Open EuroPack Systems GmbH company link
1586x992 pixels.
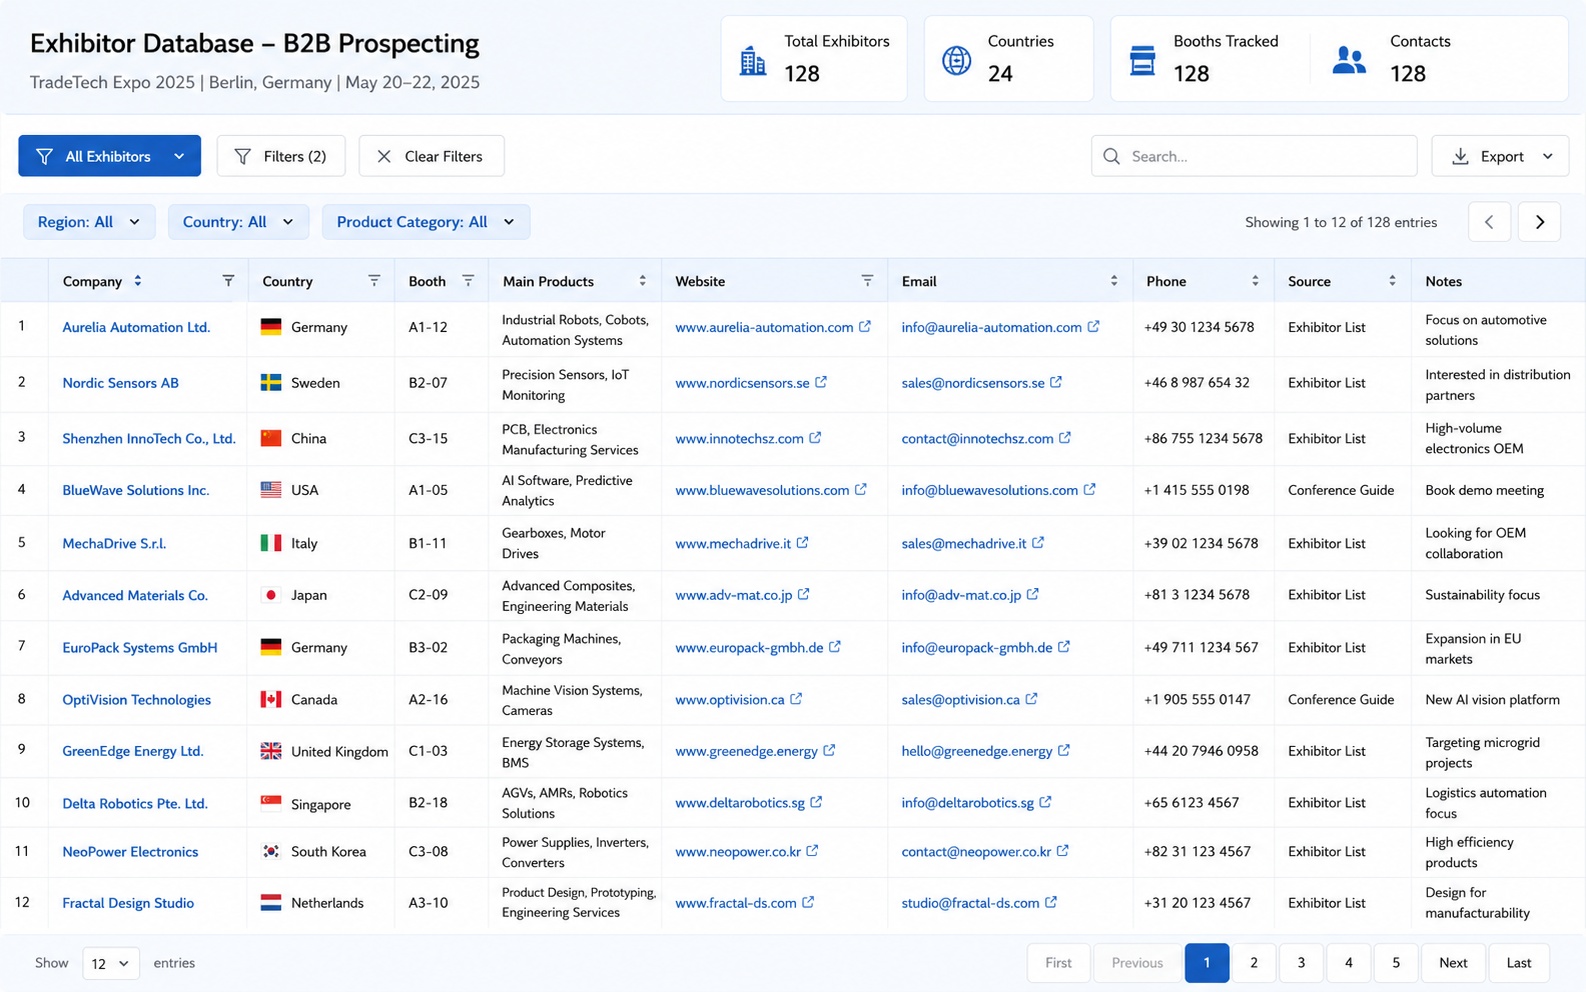pyautogui.click(x=140, y=648)
